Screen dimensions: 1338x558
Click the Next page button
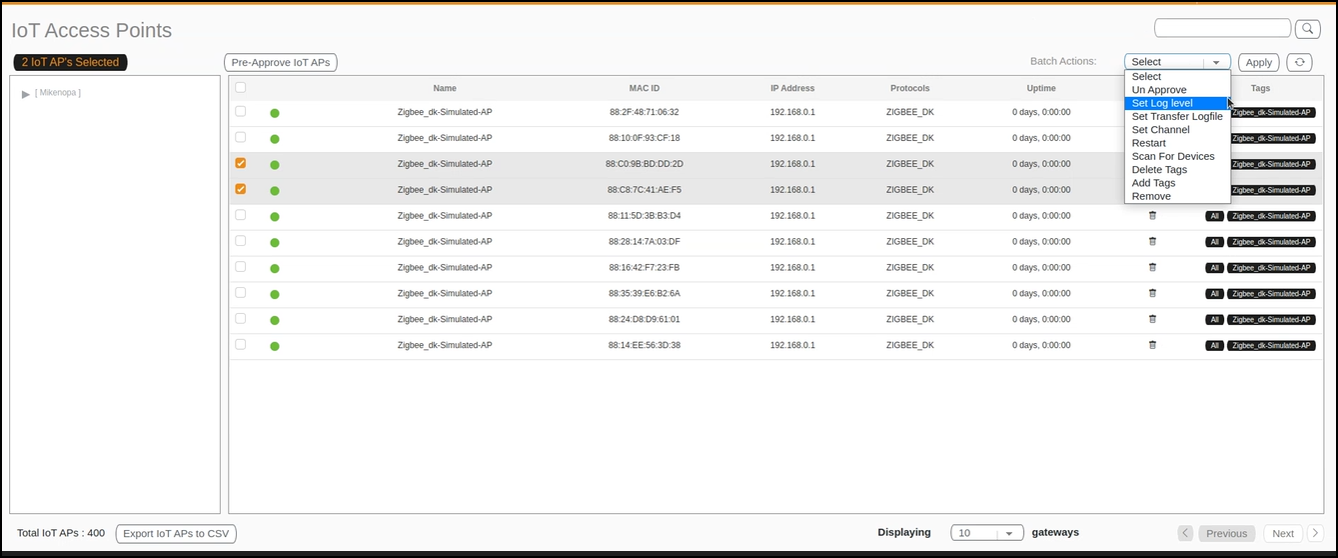tap(1283, 533)
